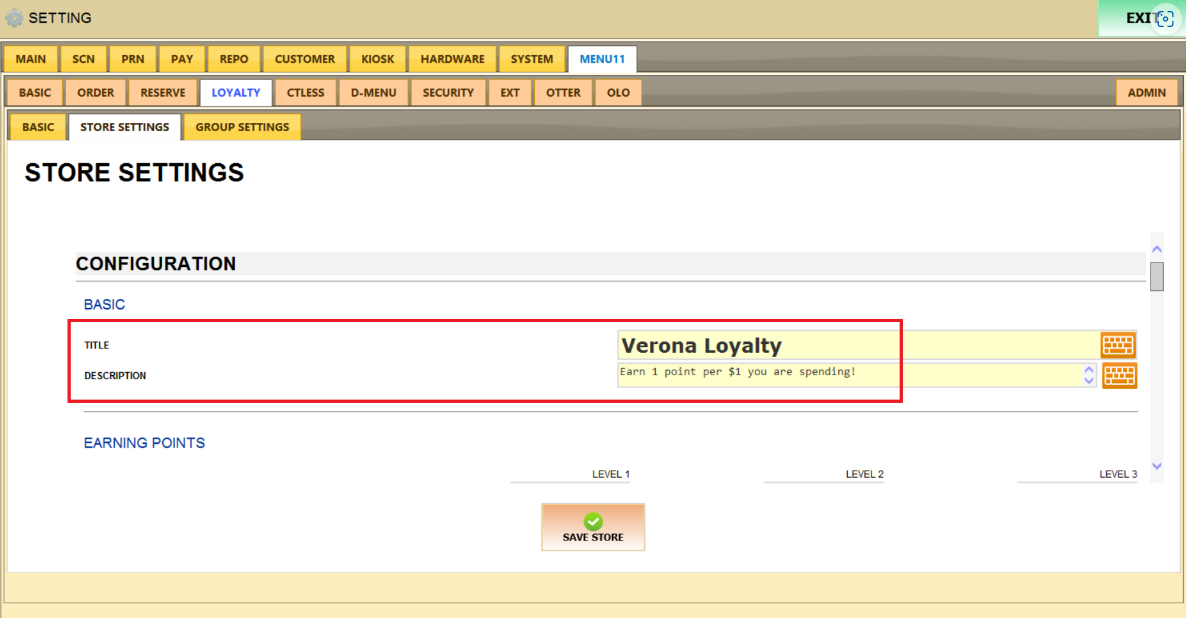Open keyboard icon for Description field
Screen dimensions: 1186x618
tap(1119, 375)
